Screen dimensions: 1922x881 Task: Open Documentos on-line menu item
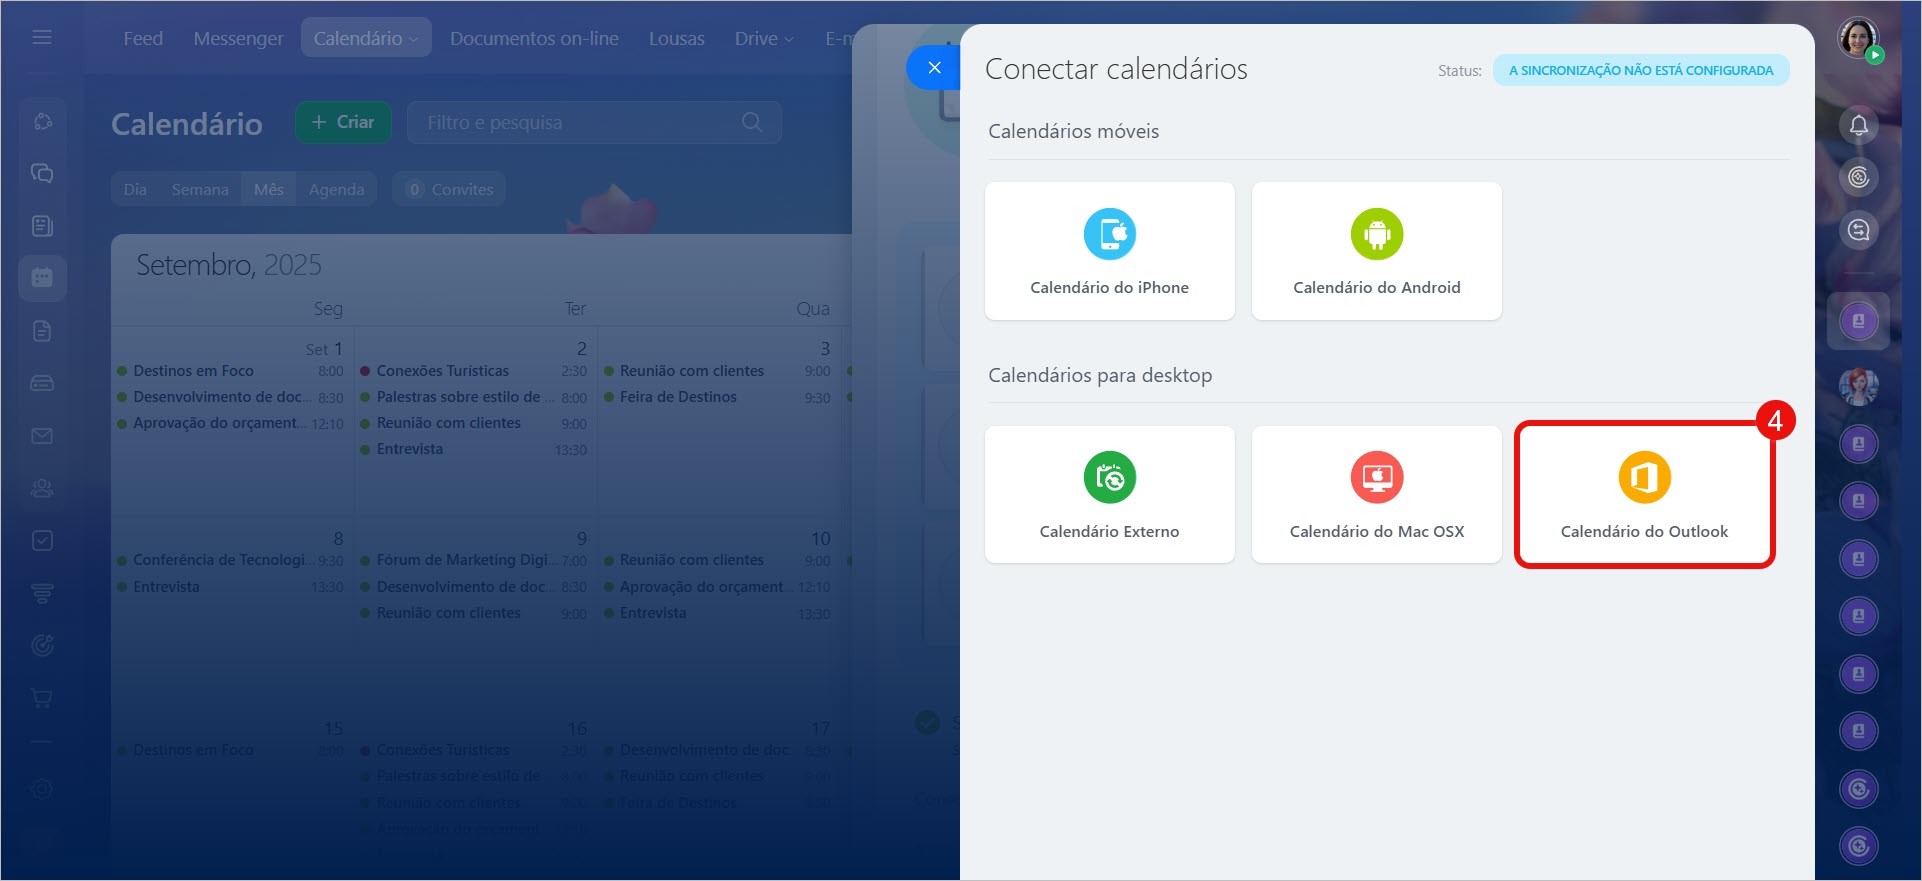(534, 38)
